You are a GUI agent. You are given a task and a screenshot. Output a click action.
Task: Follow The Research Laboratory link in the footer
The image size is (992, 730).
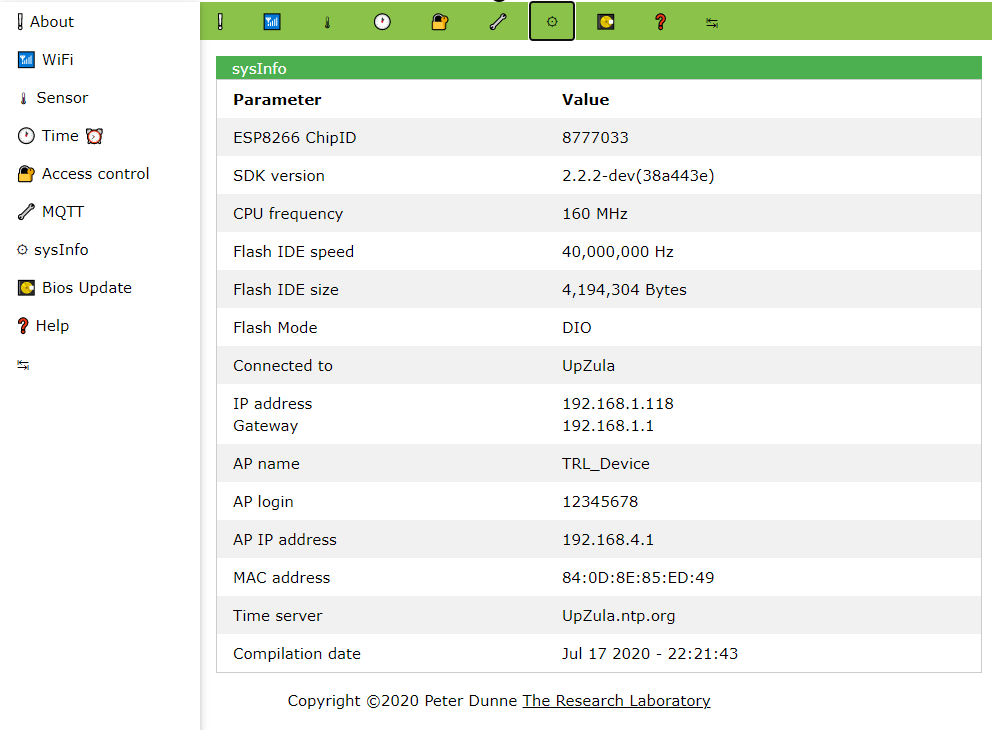pos(616,700)
